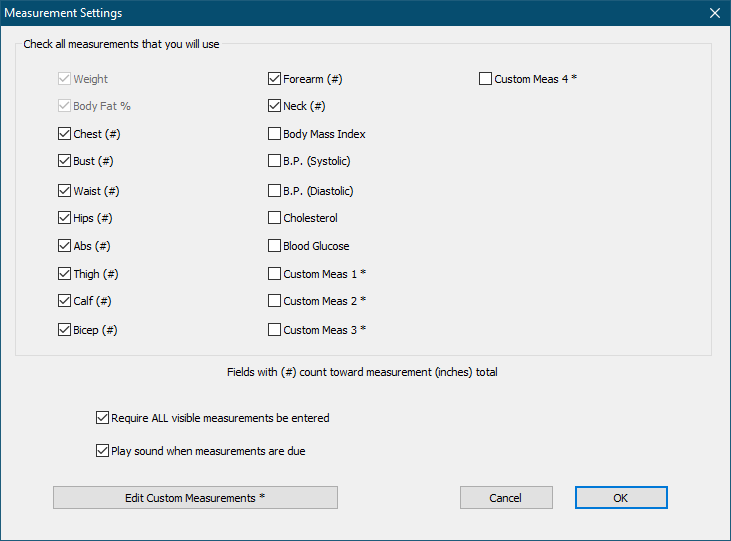Disable the Waist (#) measurement
Screen dimensions: 731x541
pos(65,191)
